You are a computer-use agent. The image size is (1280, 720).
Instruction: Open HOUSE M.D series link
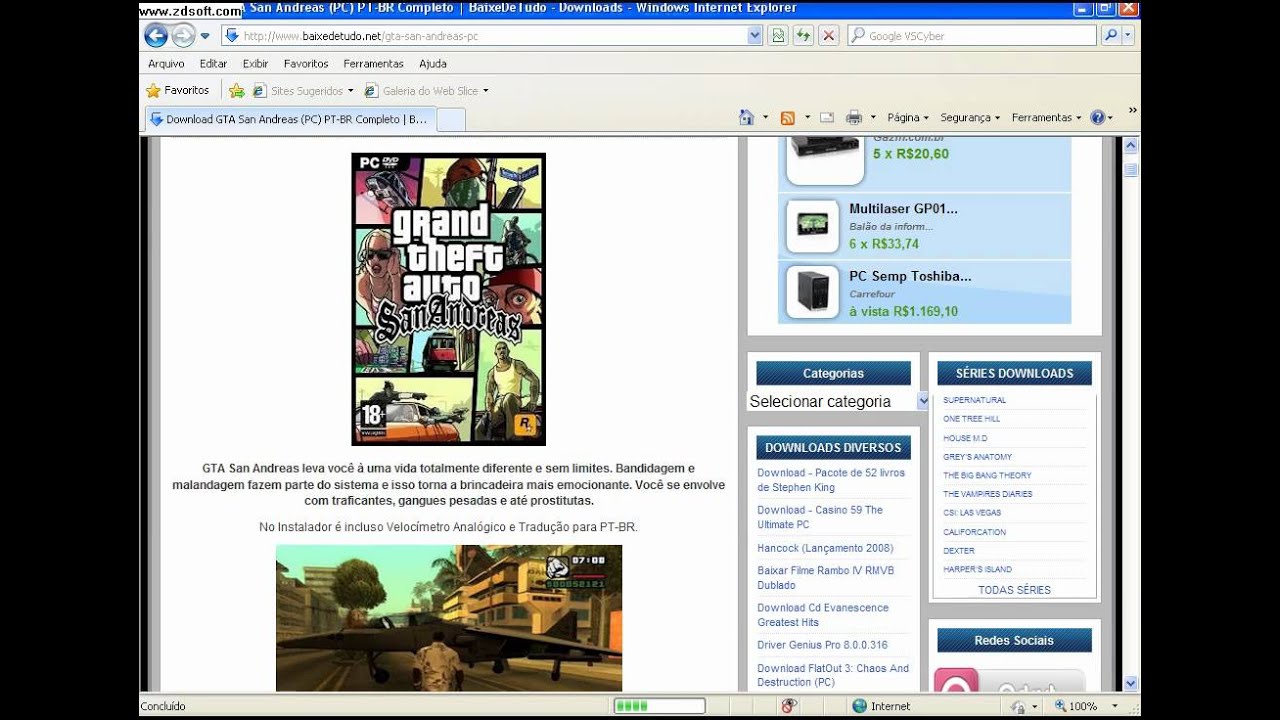(965, 438)
